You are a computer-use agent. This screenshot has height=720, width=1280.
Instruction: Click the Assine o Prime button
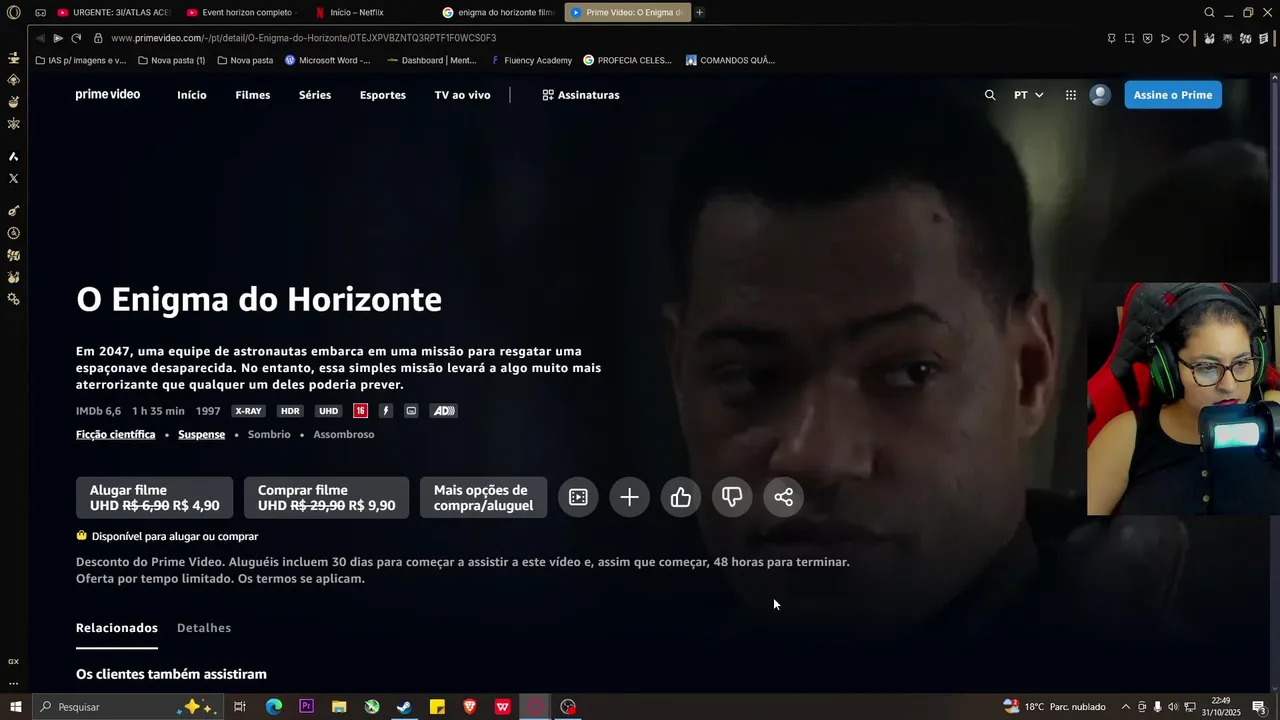click(x=1173, y=95)
